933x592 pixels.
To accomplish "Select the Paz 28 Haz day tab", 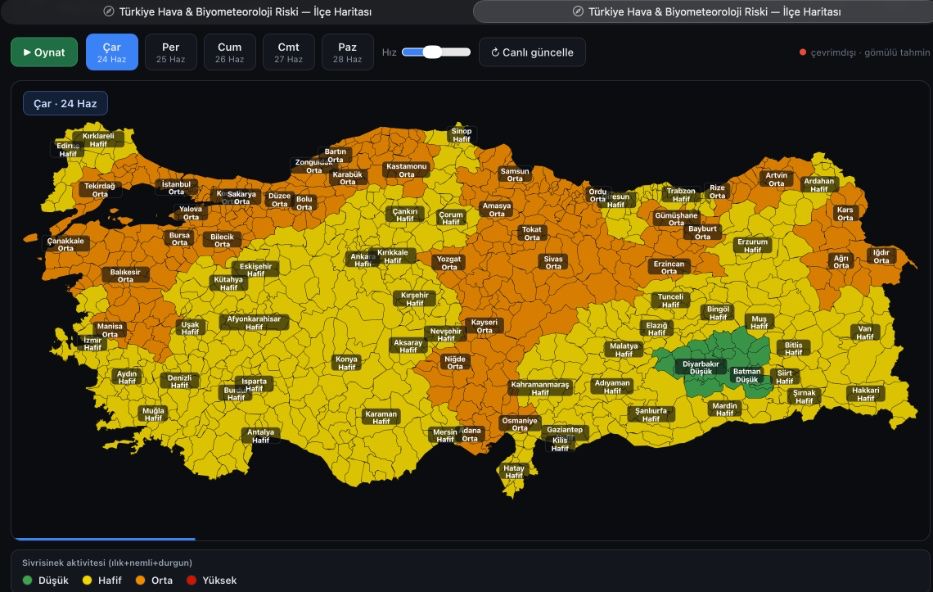I will [x=347, y=52].
